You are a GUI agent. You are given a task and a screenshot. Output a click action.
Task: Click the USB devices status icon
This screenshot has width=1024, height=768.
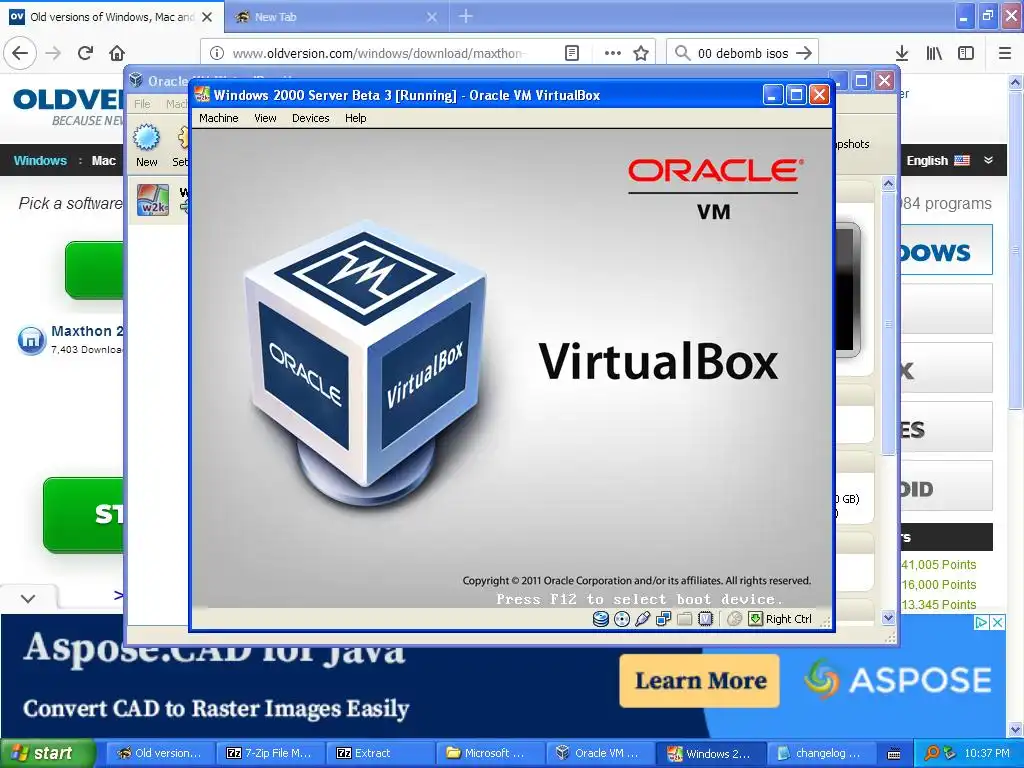pyautogui.click(x=643, y=618)
